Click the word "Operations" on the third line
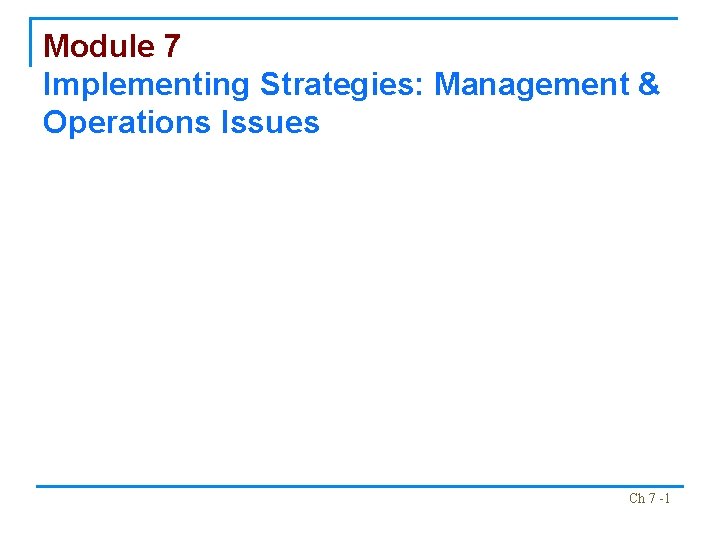The width and height of the screenshot is (720, 540). coord(119,123)
